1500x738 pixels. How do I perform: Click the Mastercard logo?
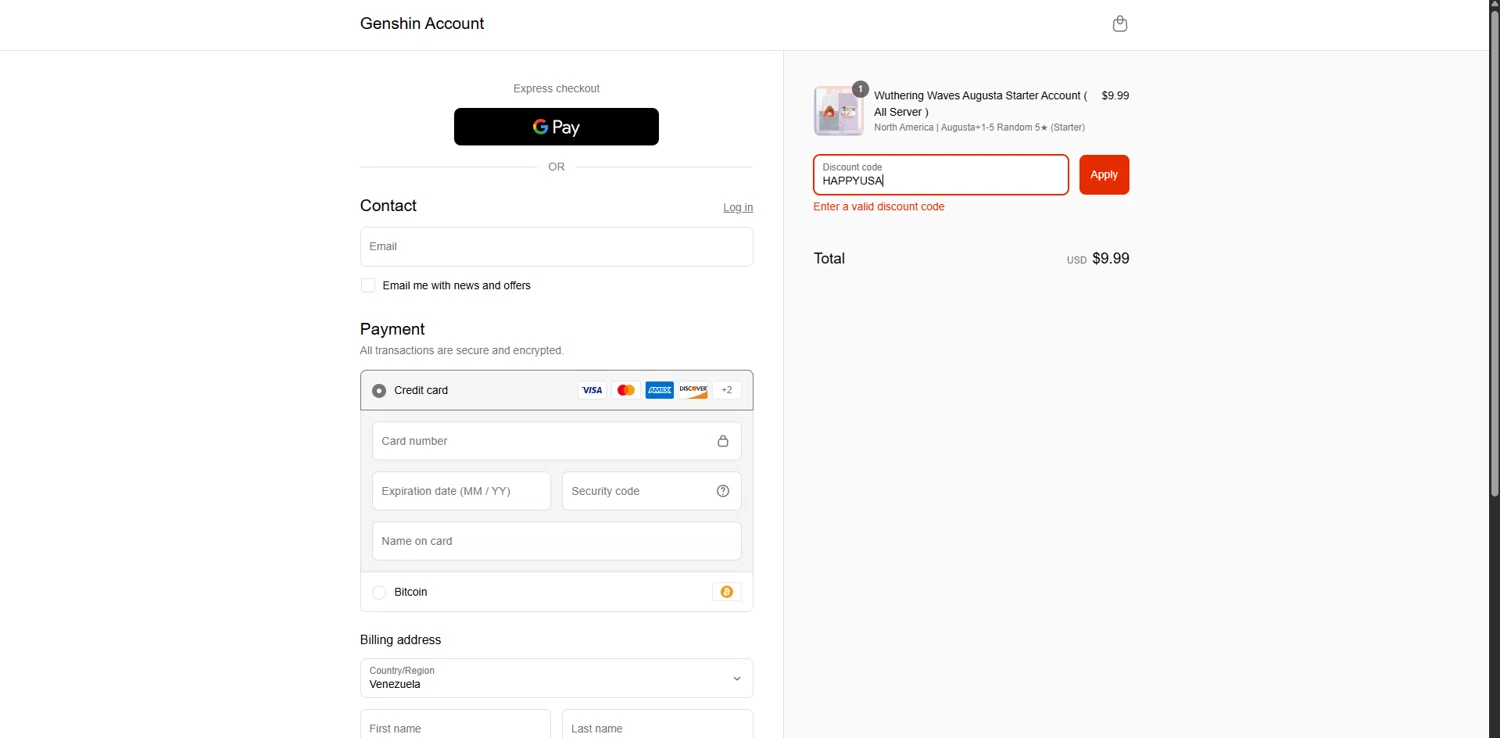coord(626,390)
